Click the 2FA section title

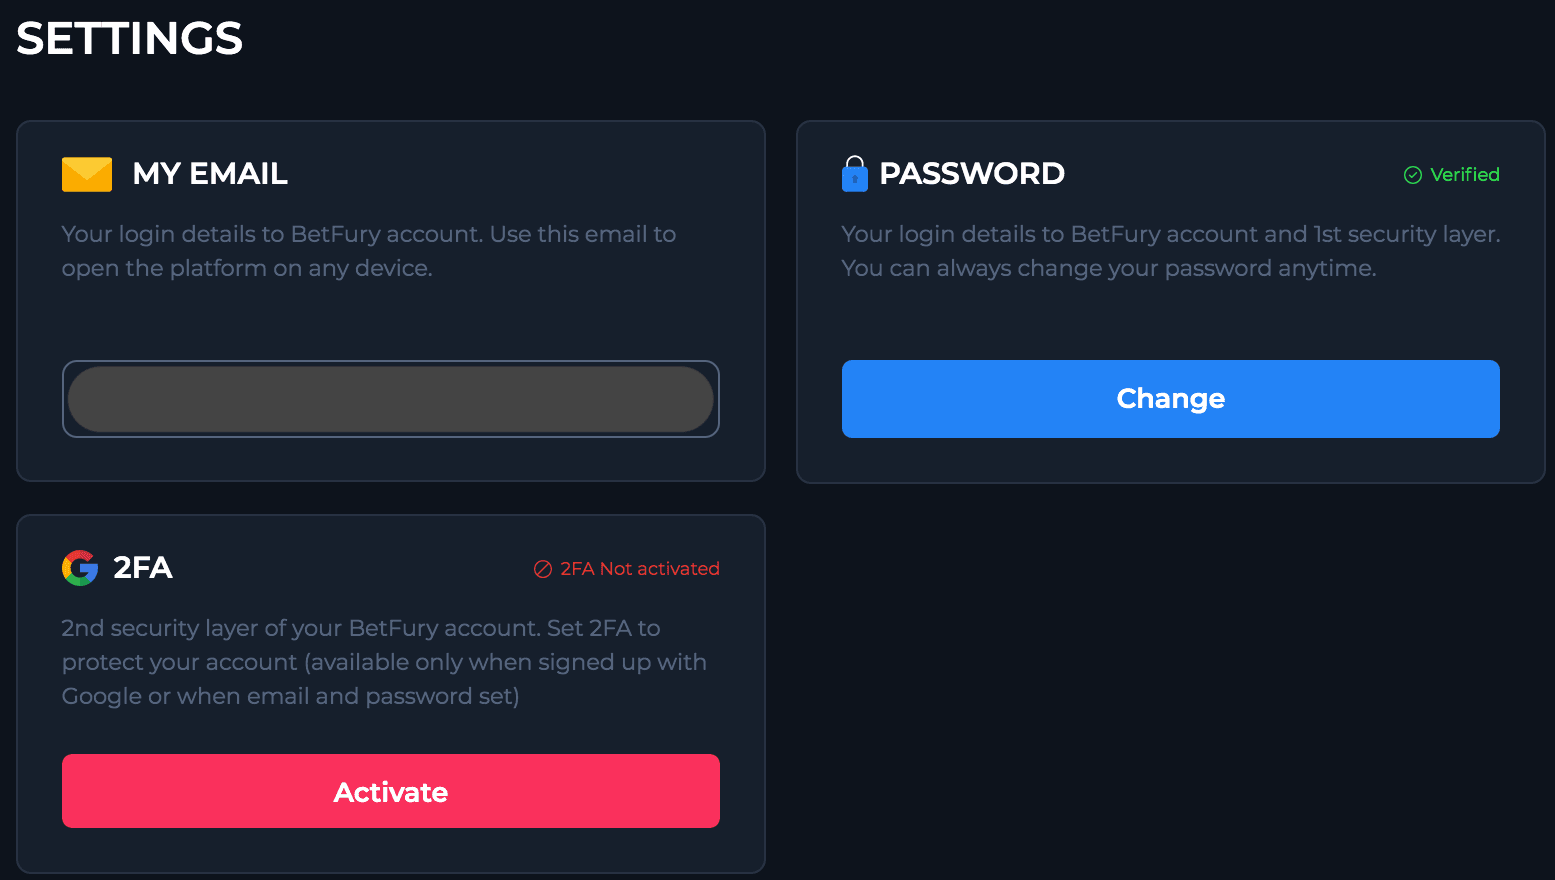point(143,567)
